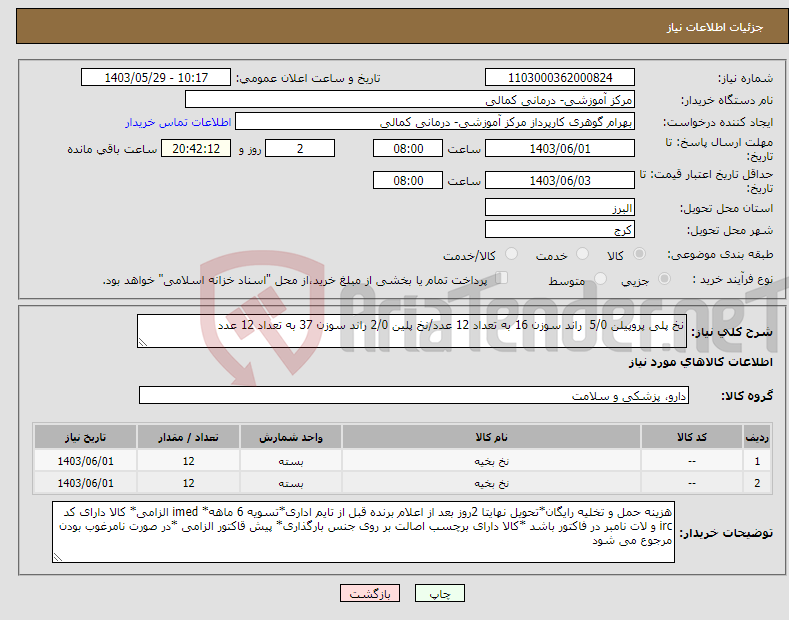Click the response deadline date 1403/06/01 field
Screen dimensions: 789x620
[x=560, y=148]
